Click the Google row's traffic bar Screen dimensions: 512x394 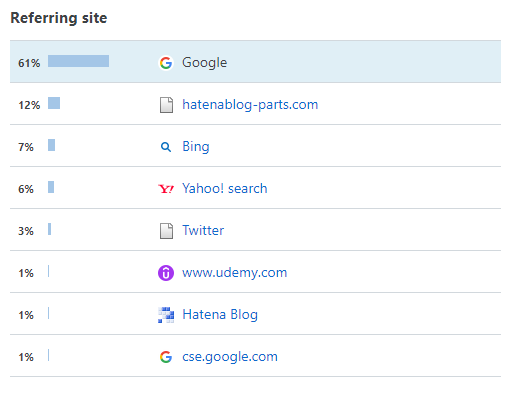click(x=78, y=61)
